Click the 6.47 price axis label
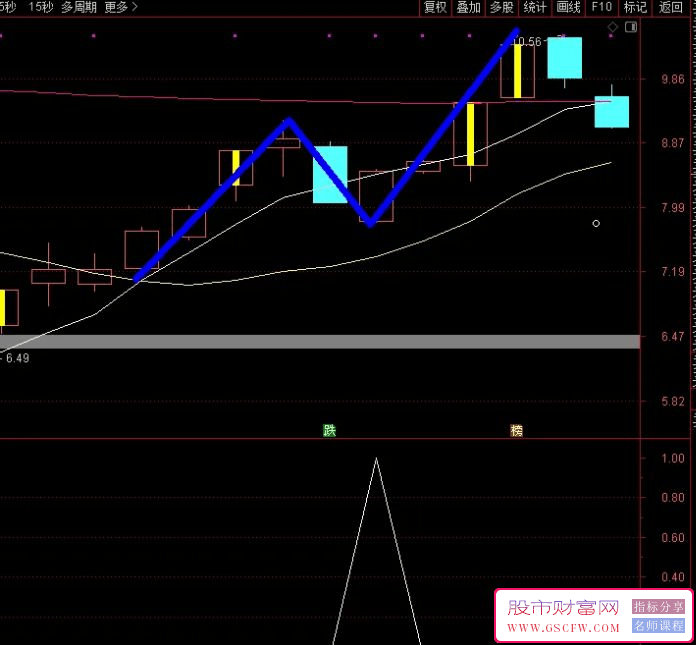Image resolution: width=696 pixels, height=645 pixels. (673, 336)
